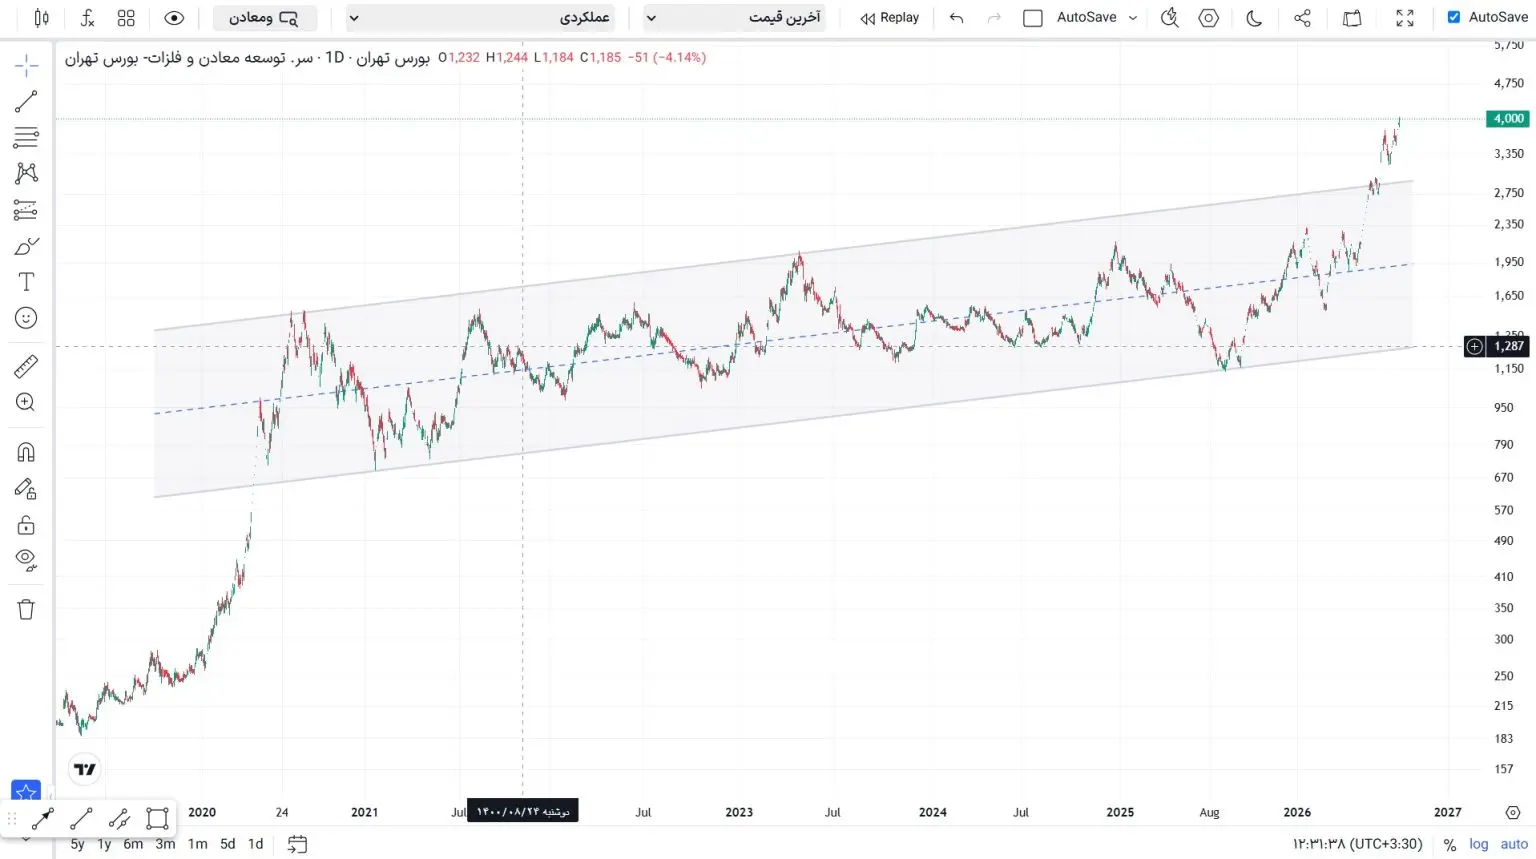Expand the عملکردی dropdown

(x=480, y=18)
